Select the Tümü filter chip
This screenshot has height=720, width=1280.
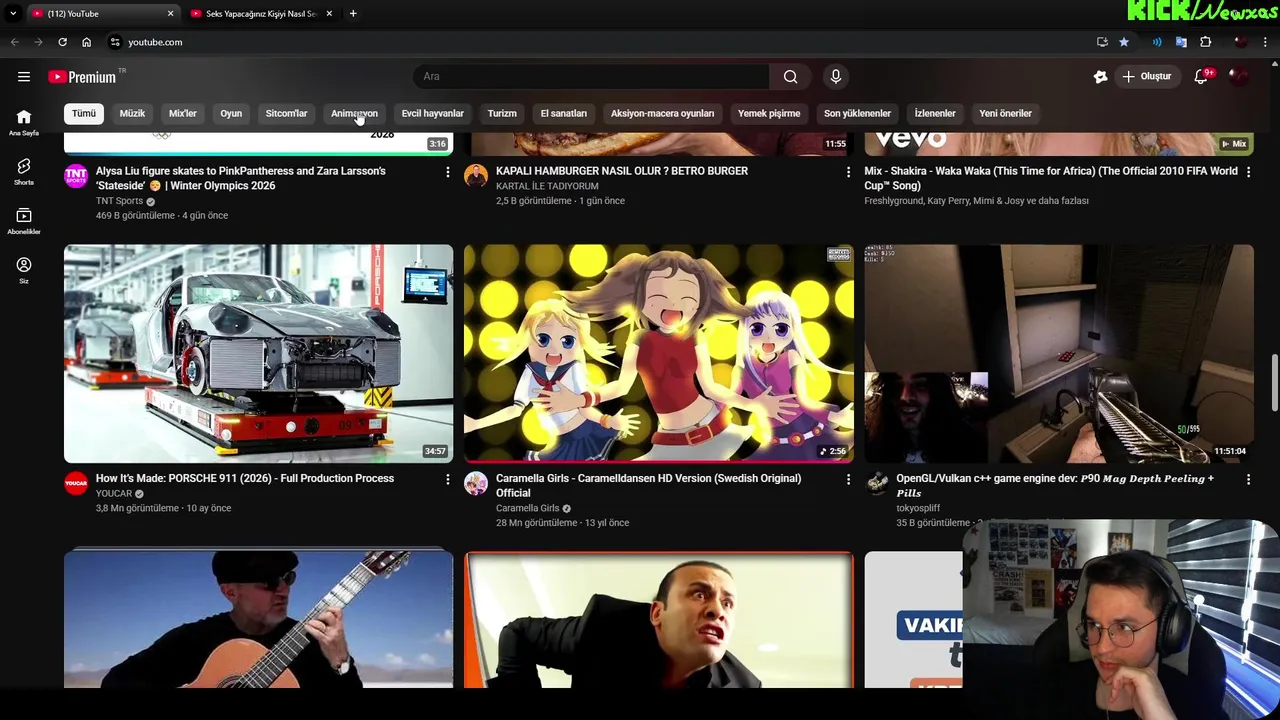(x=84, y=113)
